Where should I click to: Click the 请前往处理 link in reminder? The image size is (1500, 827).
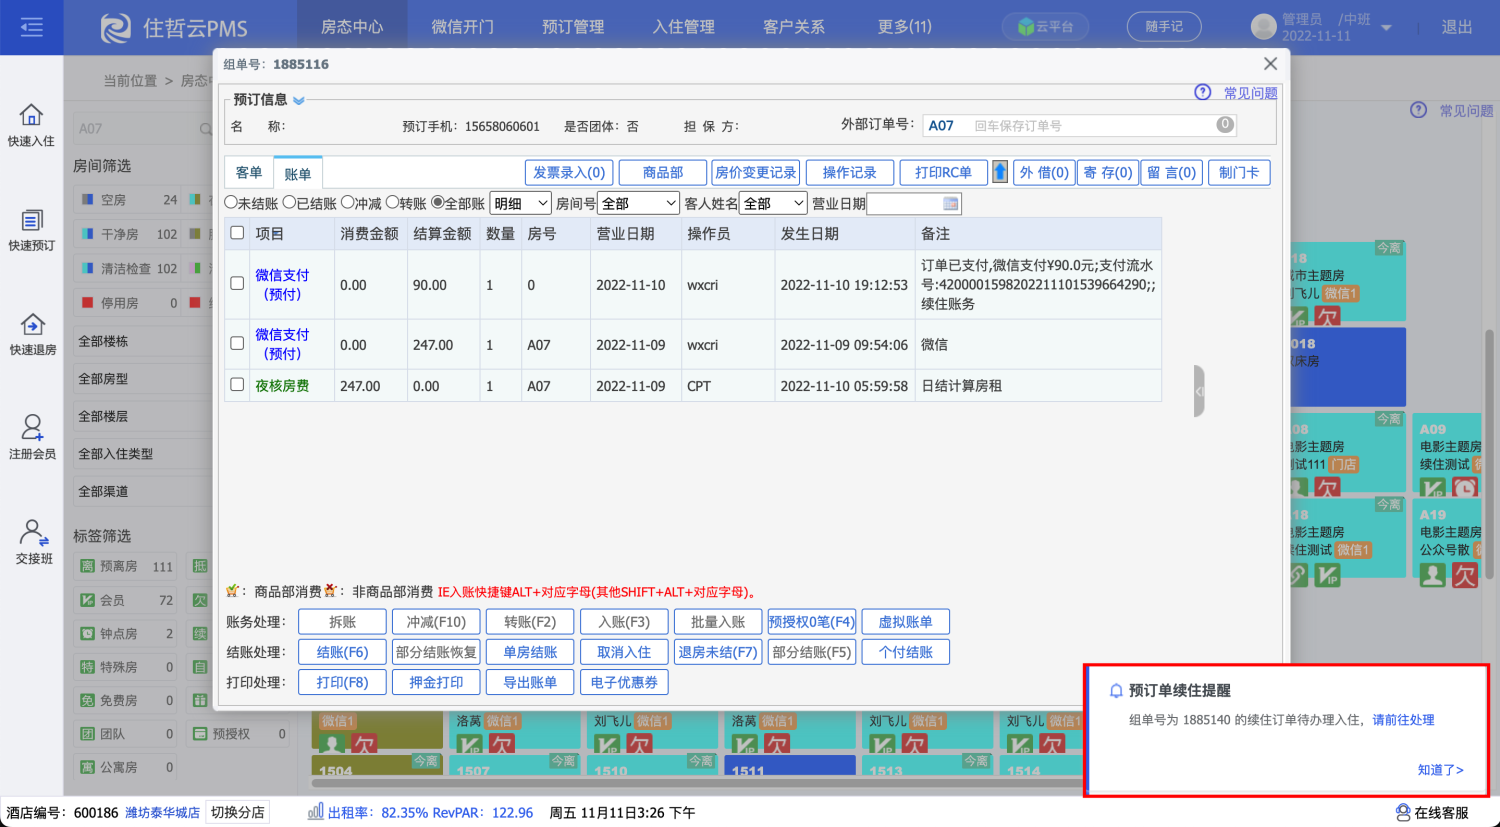pos(1403,720)
